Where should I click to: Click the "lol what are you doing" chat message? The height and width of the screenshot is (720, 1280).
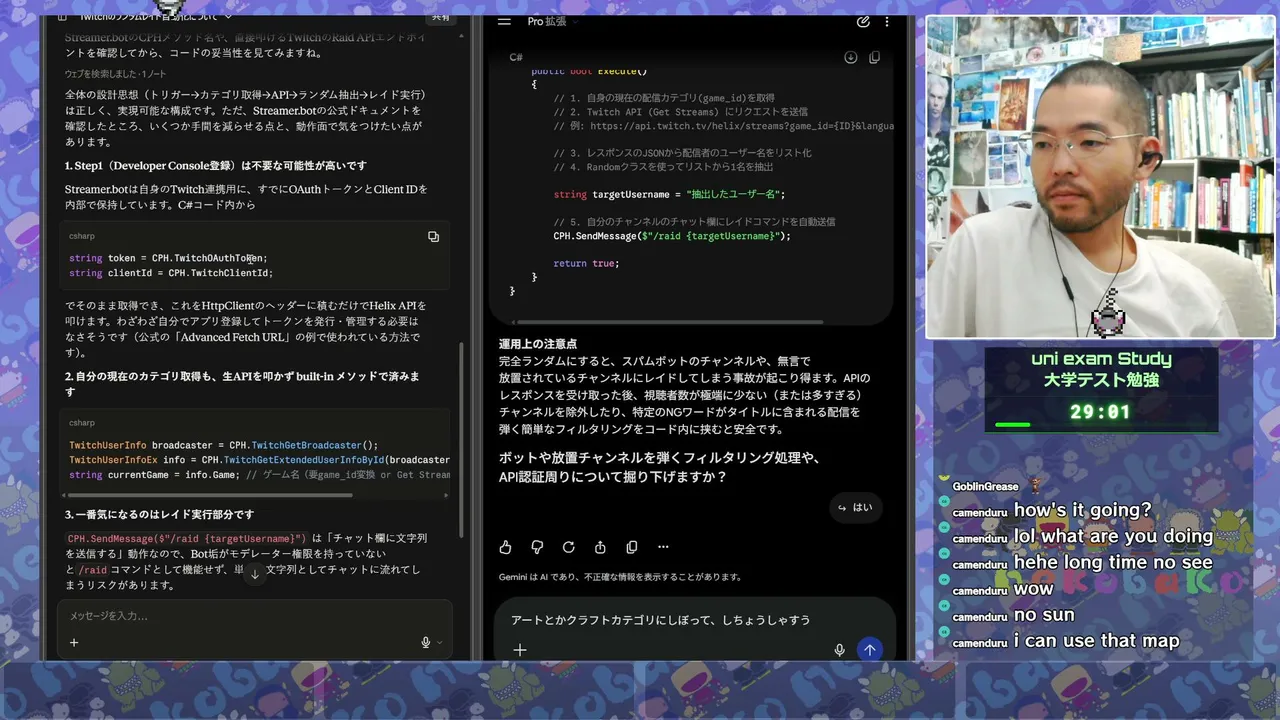pos(1113,536)
